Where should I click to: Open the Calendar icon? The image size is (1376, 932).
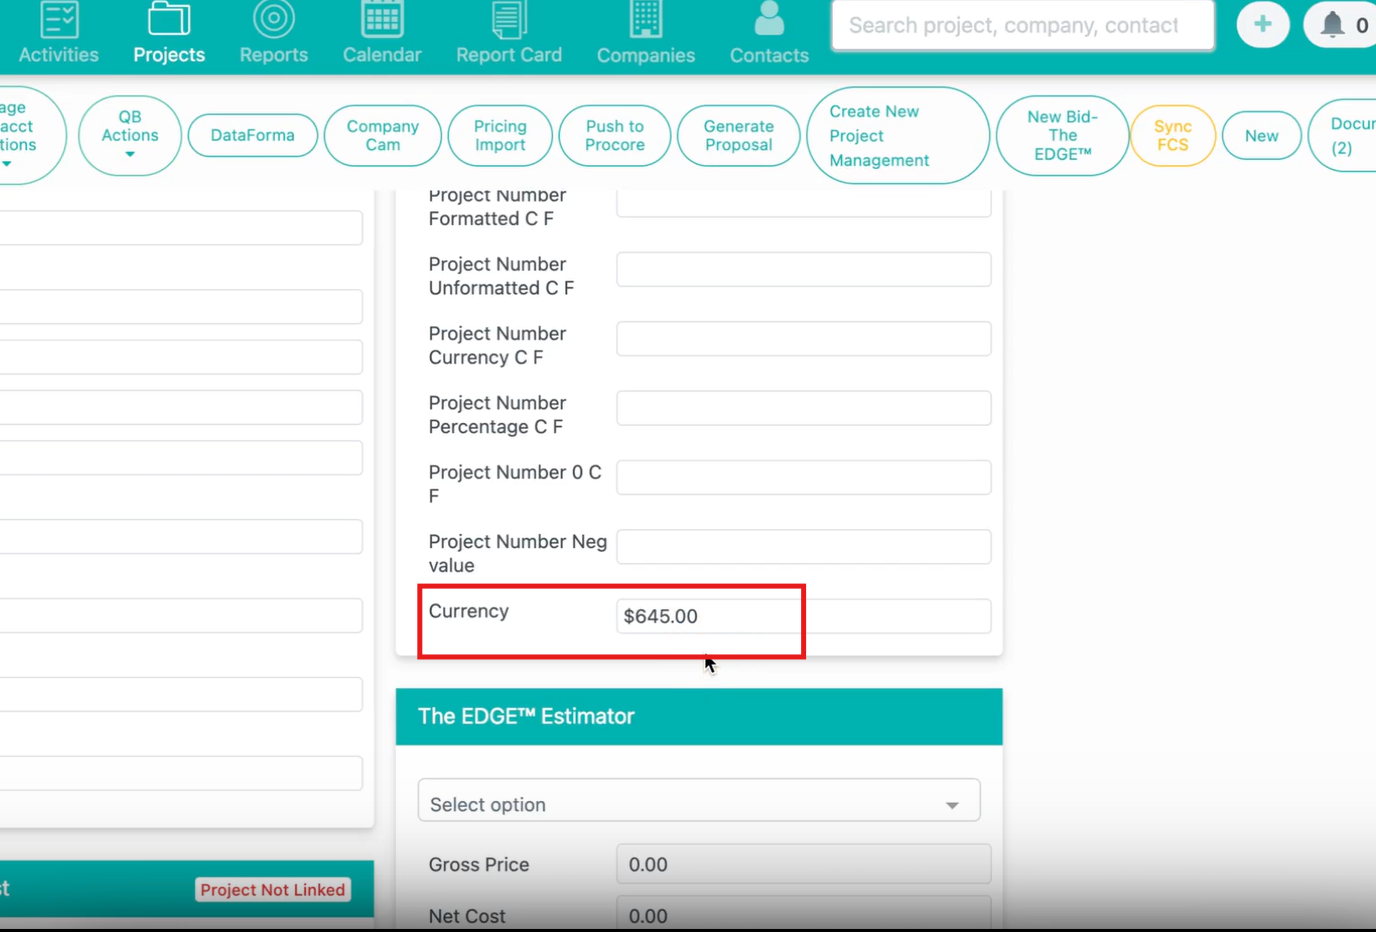pyautogui.click(x=382, y=20)
